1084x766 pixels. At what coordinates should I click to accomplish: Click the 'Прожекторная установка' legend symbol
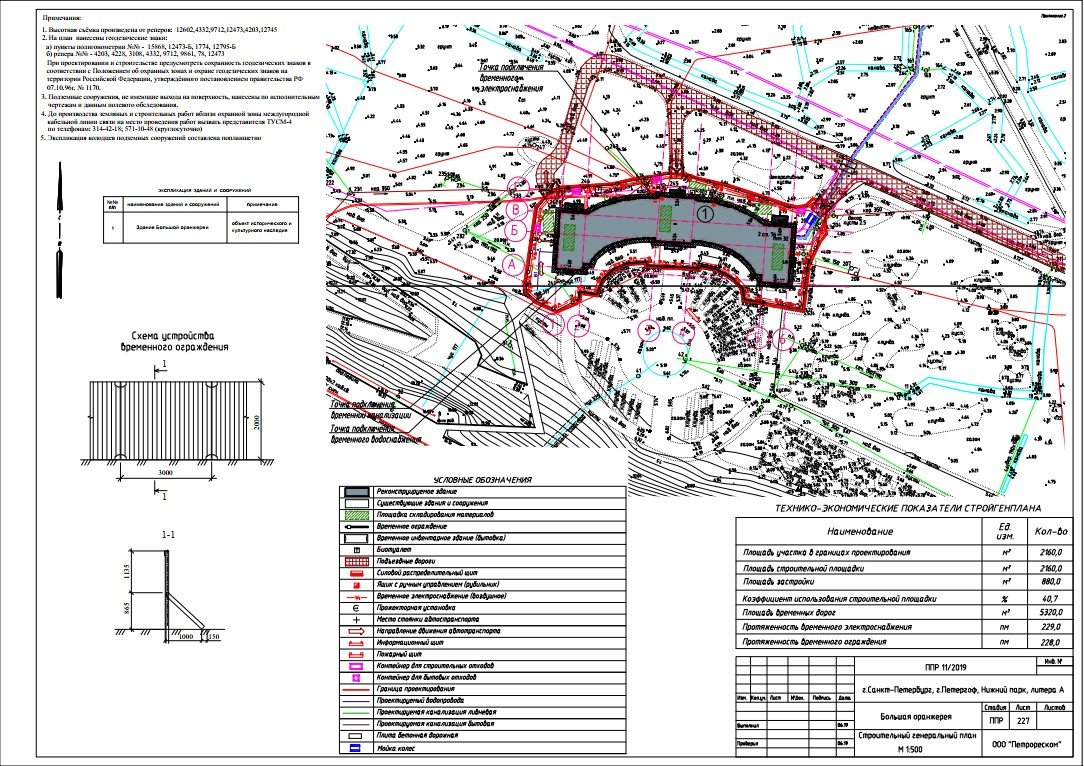[x=356, y=608]
